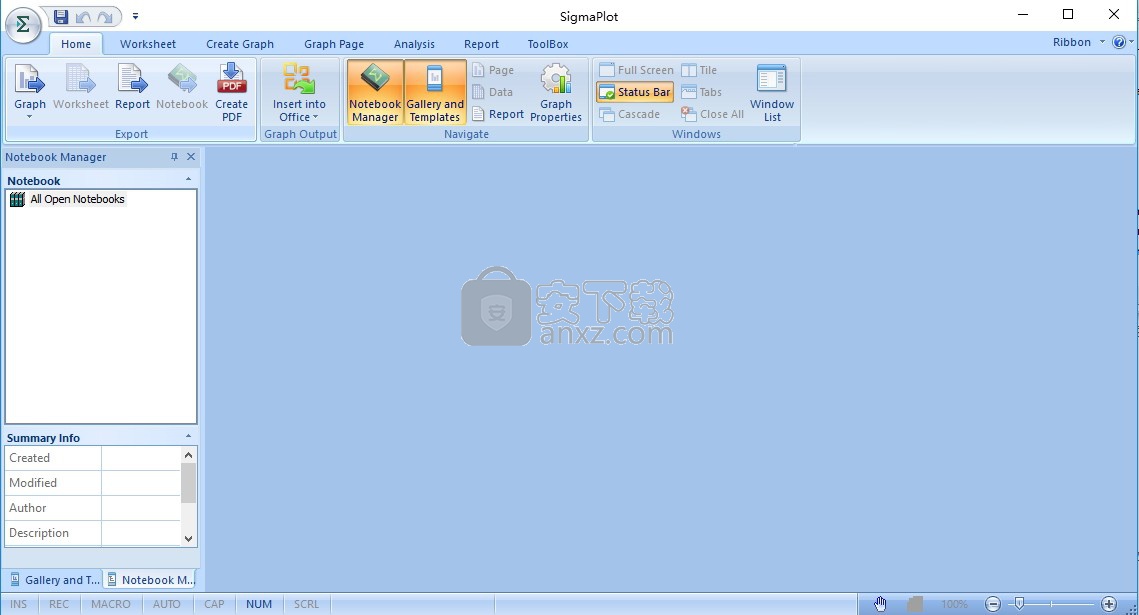The image size is (1139, 615).
Task: Open the Analysis ribbon tab
Action: point(414,44)
